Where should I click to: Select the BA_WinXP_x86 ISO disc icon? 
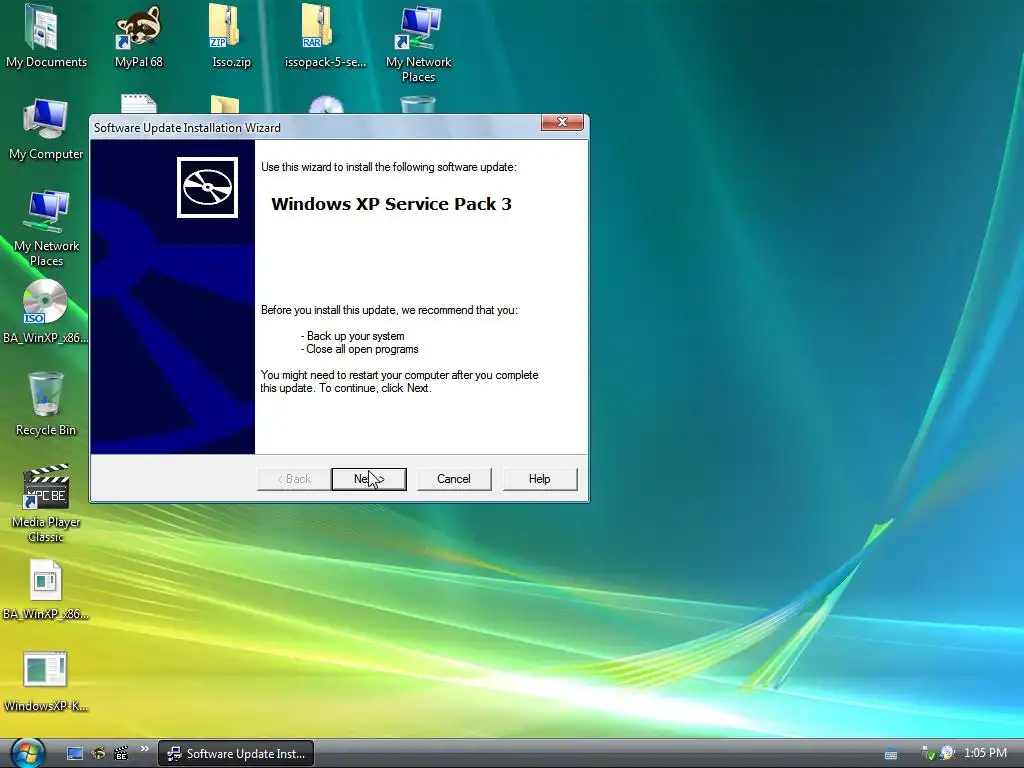[x=44, y=311]
